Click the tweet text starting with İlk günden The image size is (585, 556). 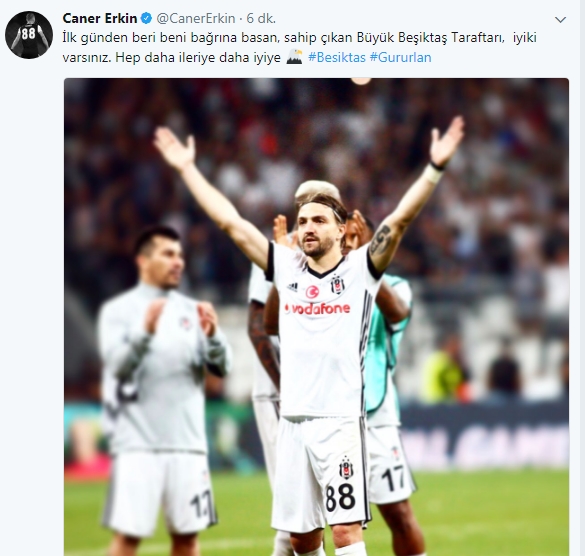click(299, 47)
